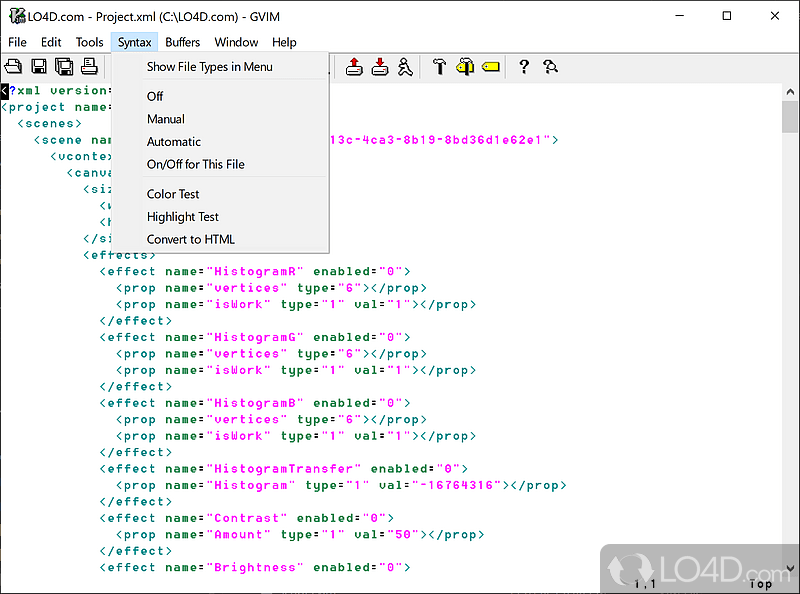Click the scrollbar up arrow

790,92
